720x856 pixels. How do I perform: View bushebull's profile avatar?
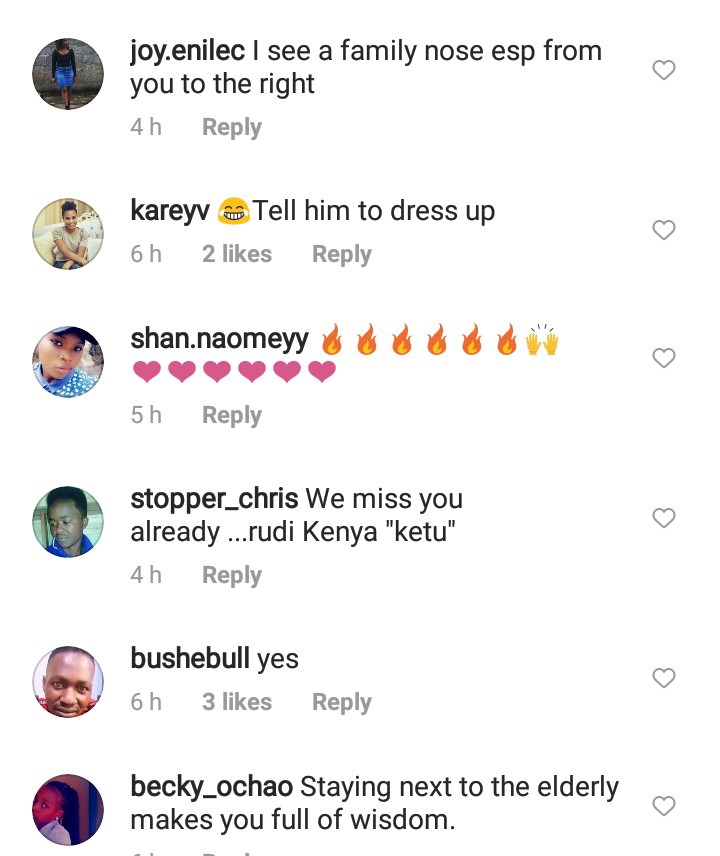pyautogui.click(x=68, y=682)
